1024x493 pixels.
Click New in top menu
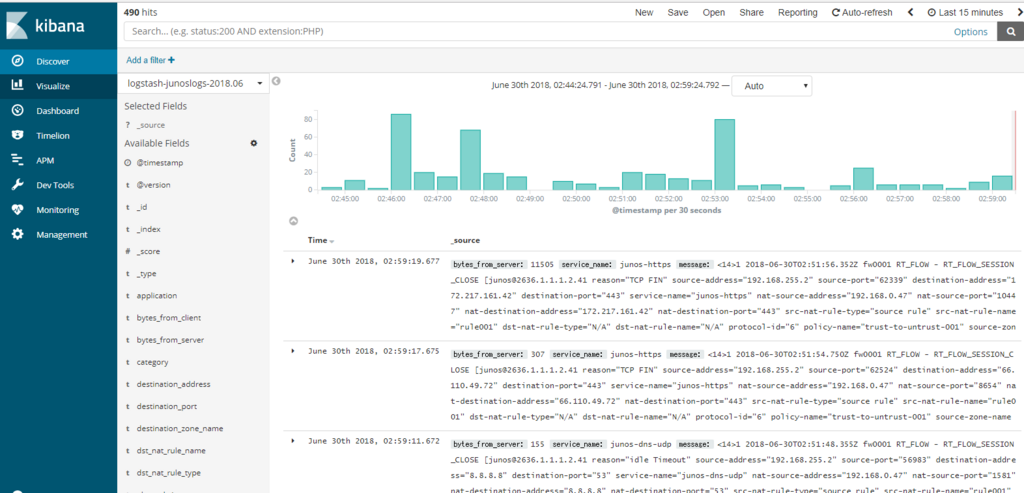(644, 12)
